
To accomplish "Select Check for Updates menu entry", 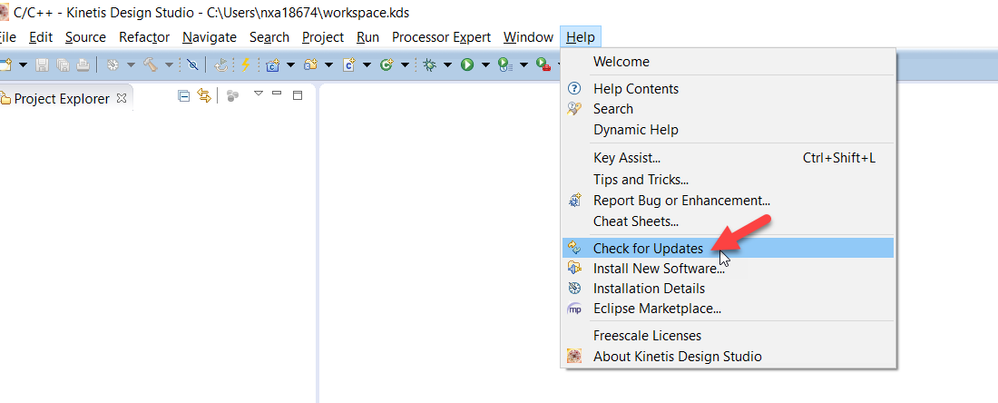I will [x=647, y=248].
